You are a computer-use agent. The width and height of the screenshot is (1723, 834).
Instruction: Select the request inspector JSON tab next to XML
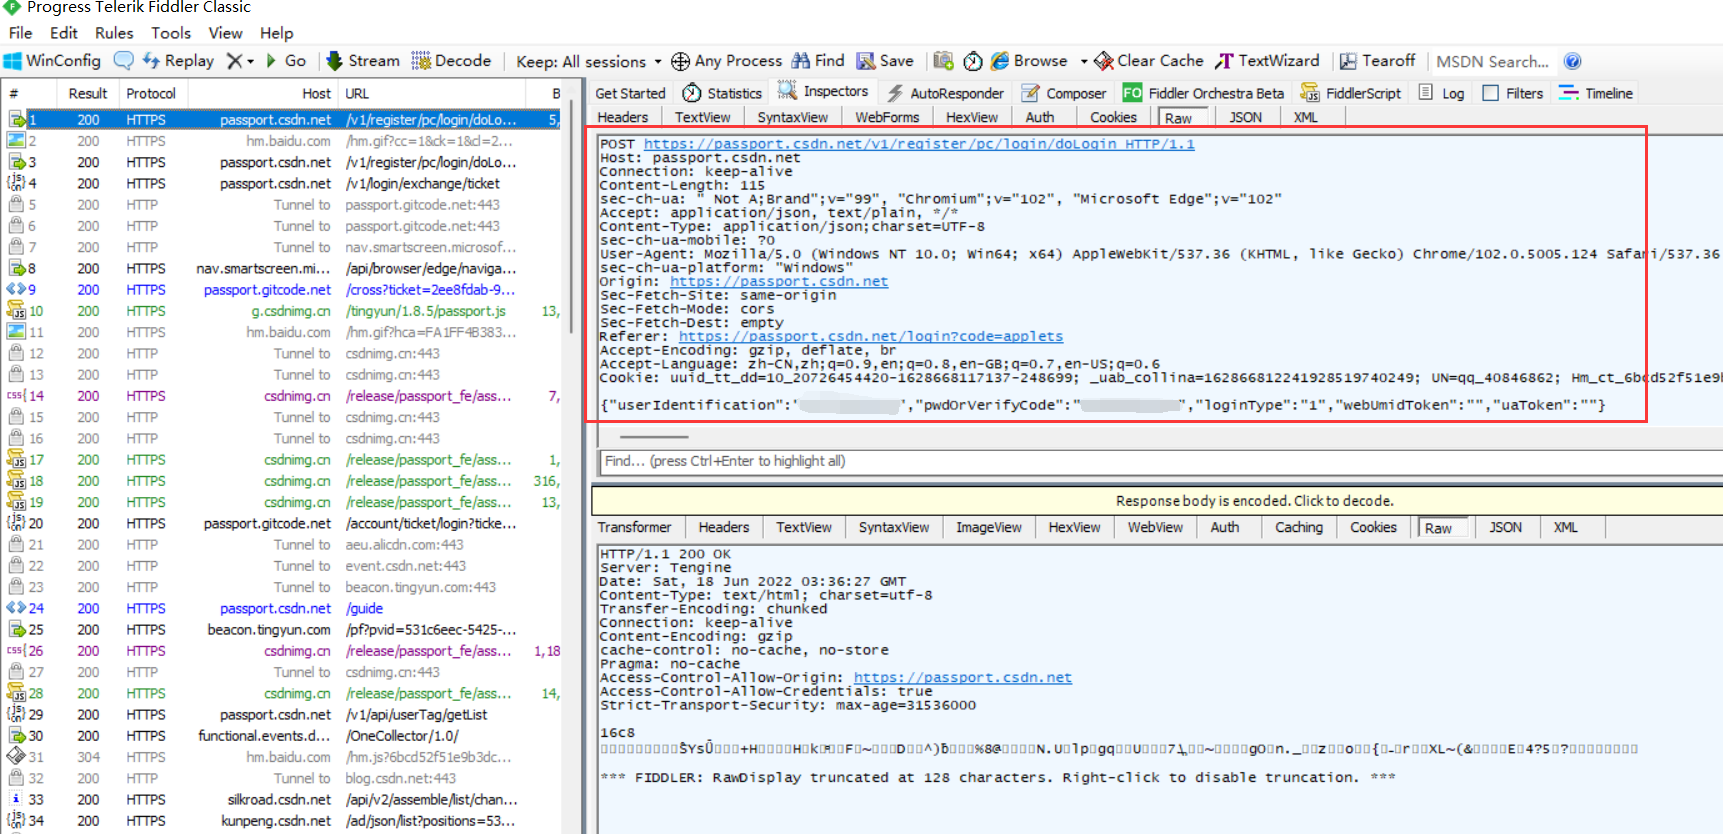pos(1245,117)
